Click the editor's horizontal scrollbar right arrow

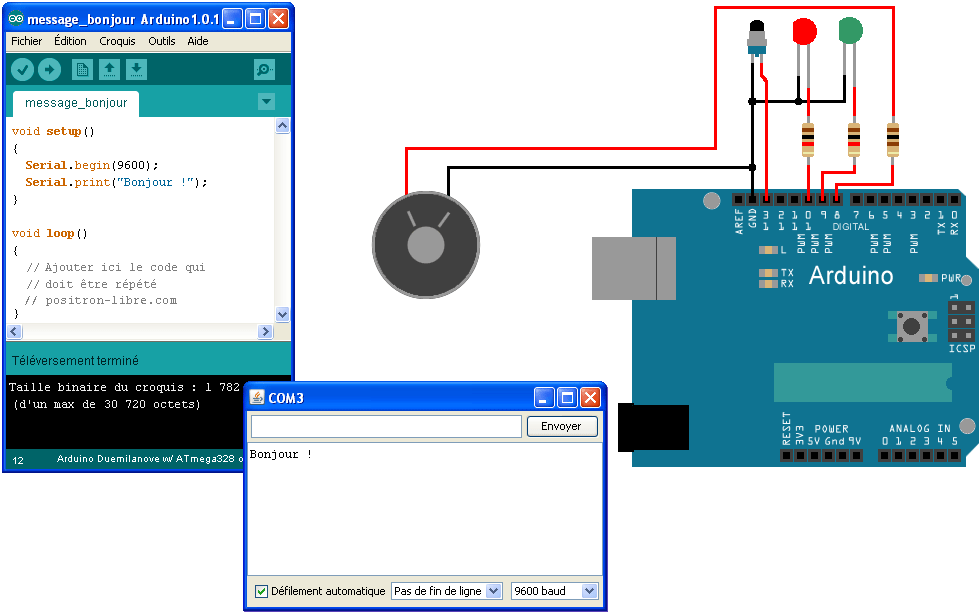click(266, 331)
